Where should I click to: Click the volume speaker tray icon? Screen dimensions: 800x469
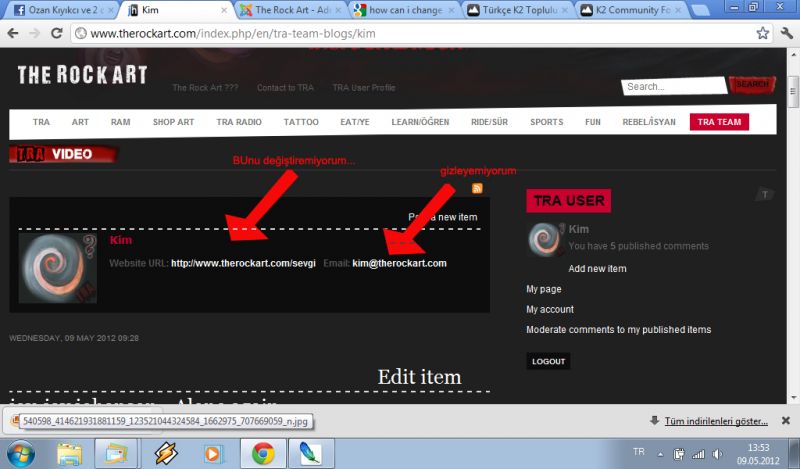click(x=718, y=454)
